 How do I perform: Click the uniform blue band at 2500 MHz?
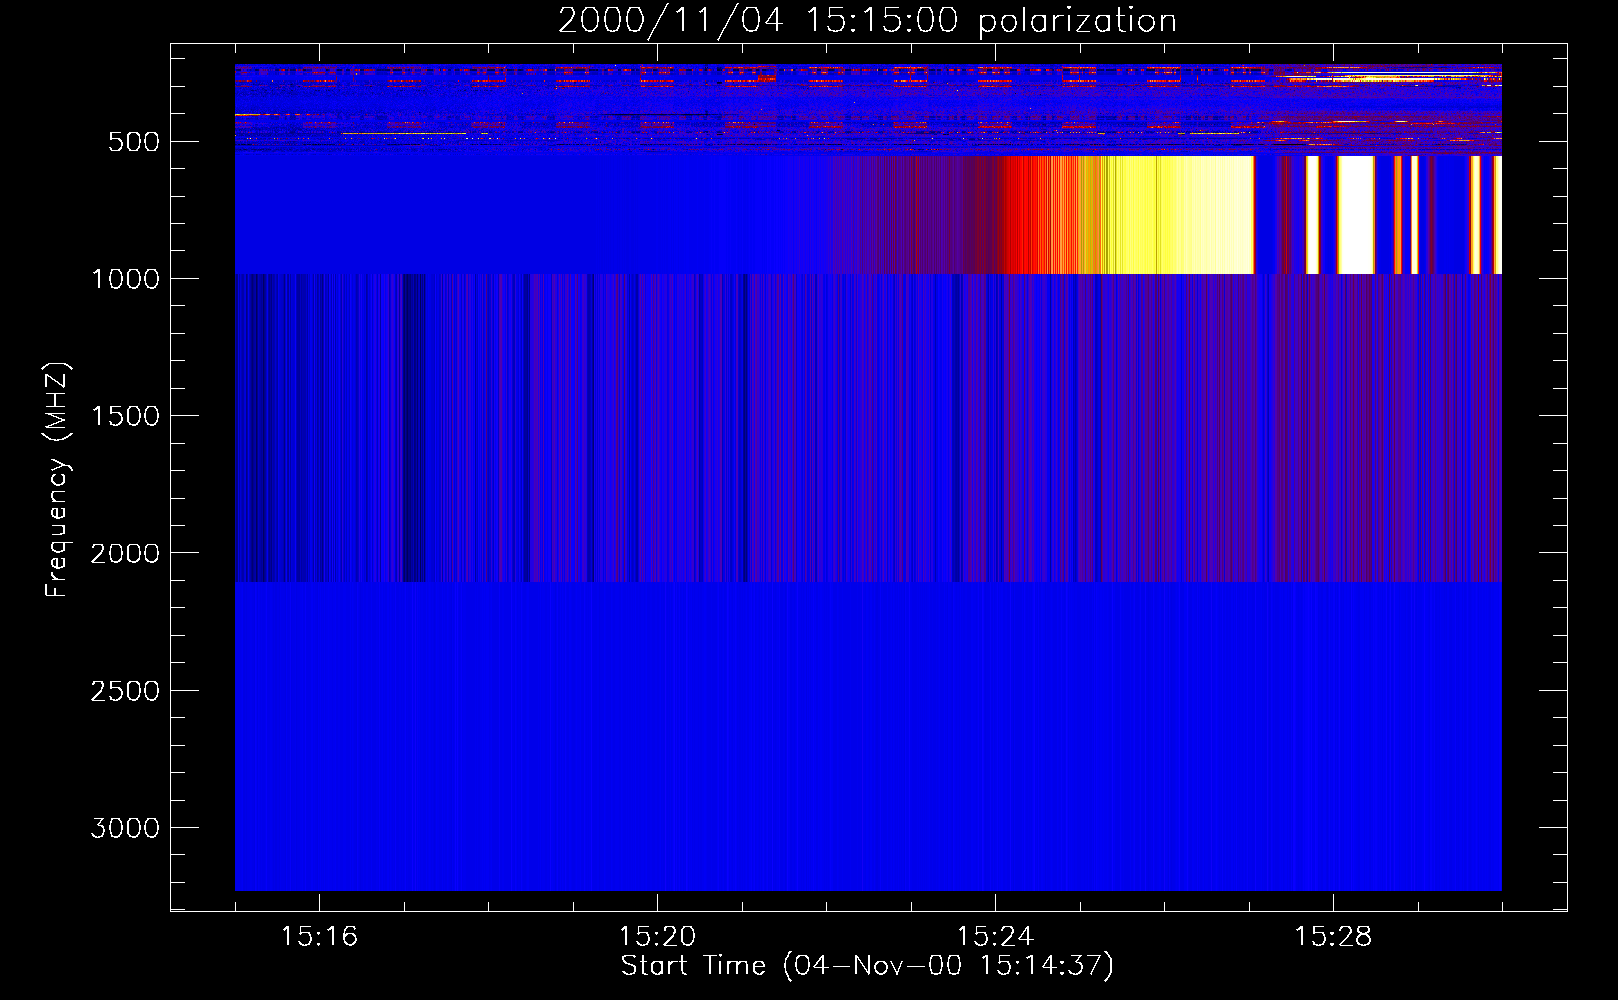click(x=867, y=691)
